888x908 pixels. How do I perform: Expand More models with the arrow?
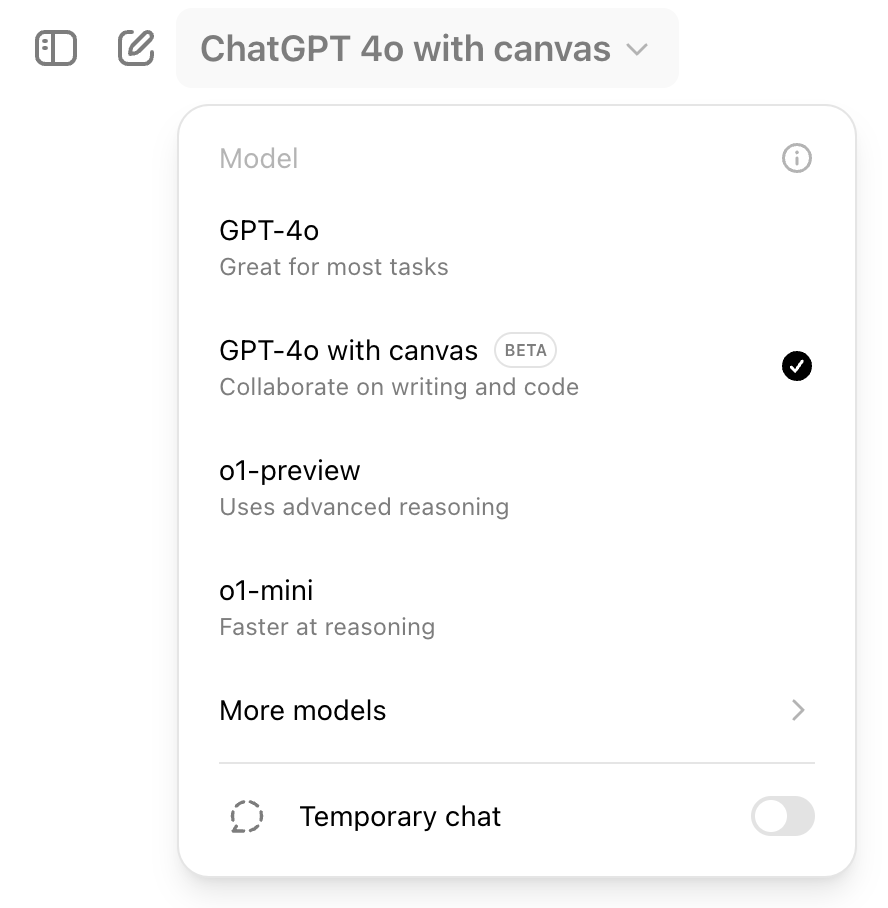pyautogui.click(x=798, y=710)
